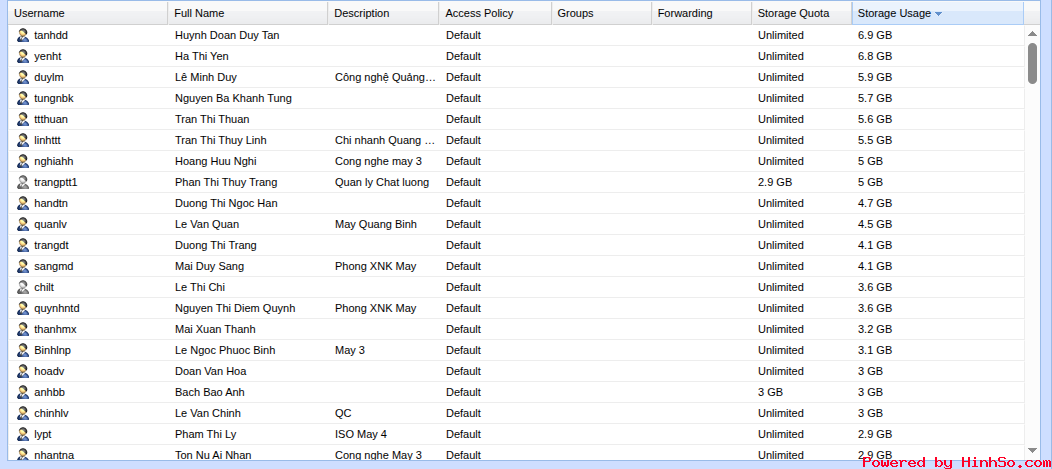Viewport: 1052px width, 469px height.
Task: Click the user icon beside lypt
Action: (x=23, y=434)
